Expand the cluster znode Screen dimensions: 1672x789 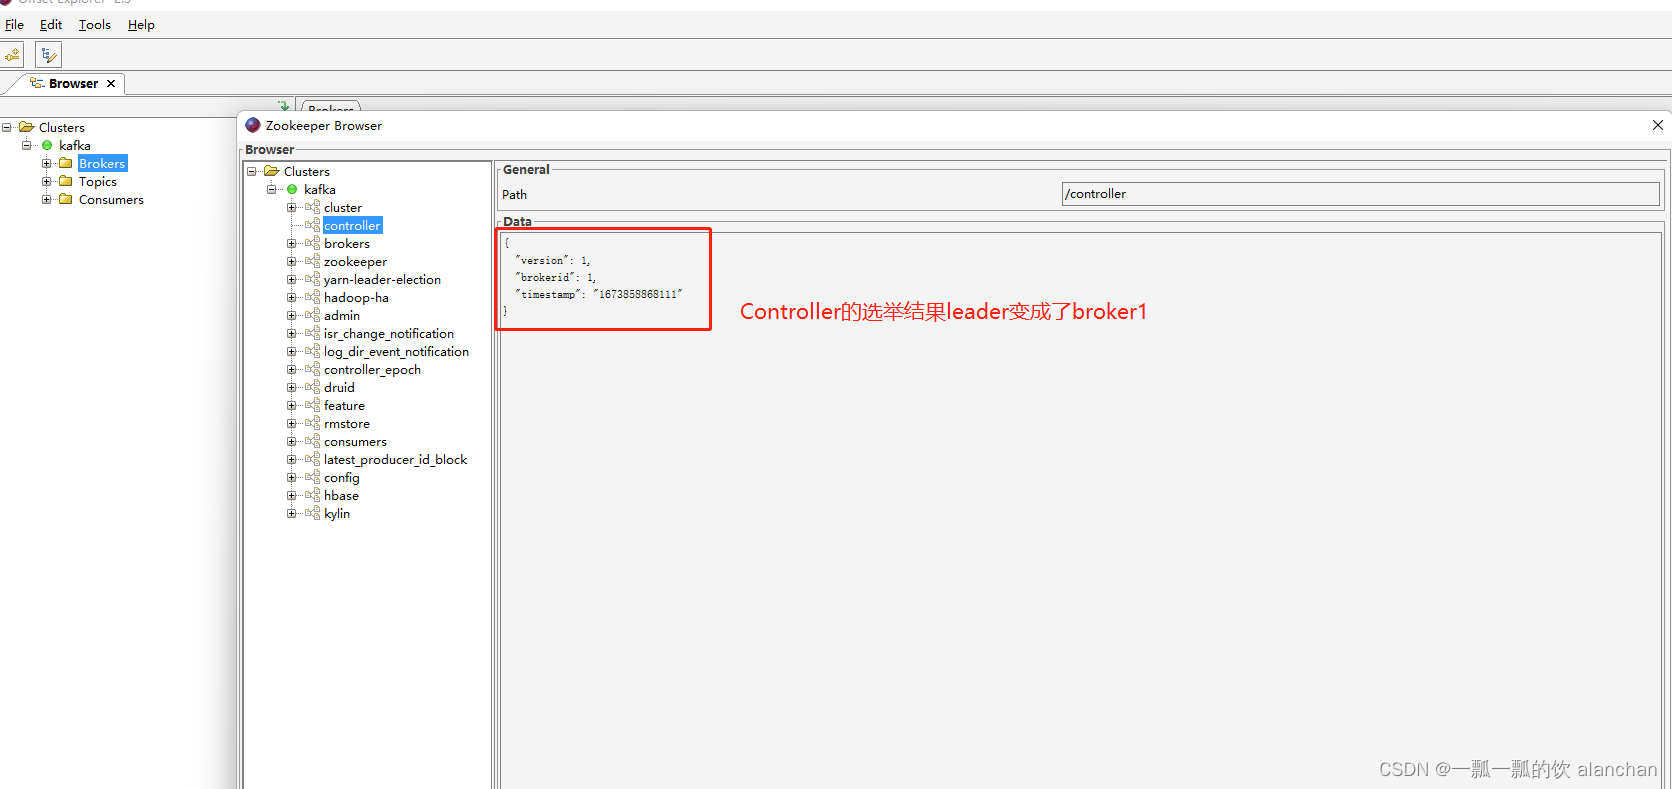[291, 207]
